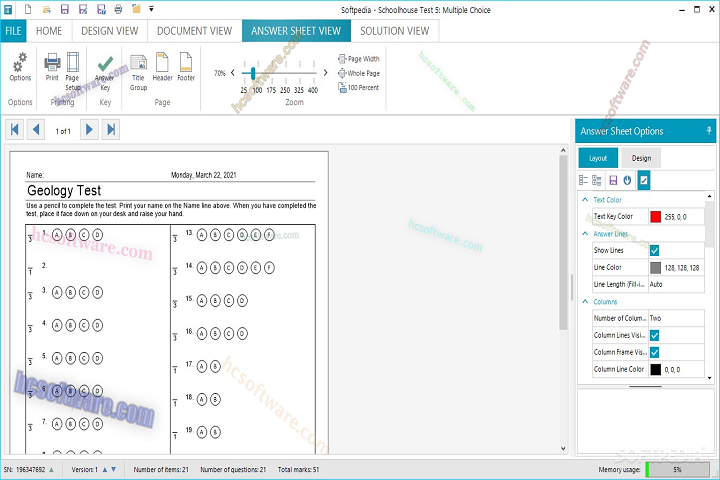Click the blue reset-to-defaults icon in options panel
The image size is (720, 480).
click(x=627, y=180)
